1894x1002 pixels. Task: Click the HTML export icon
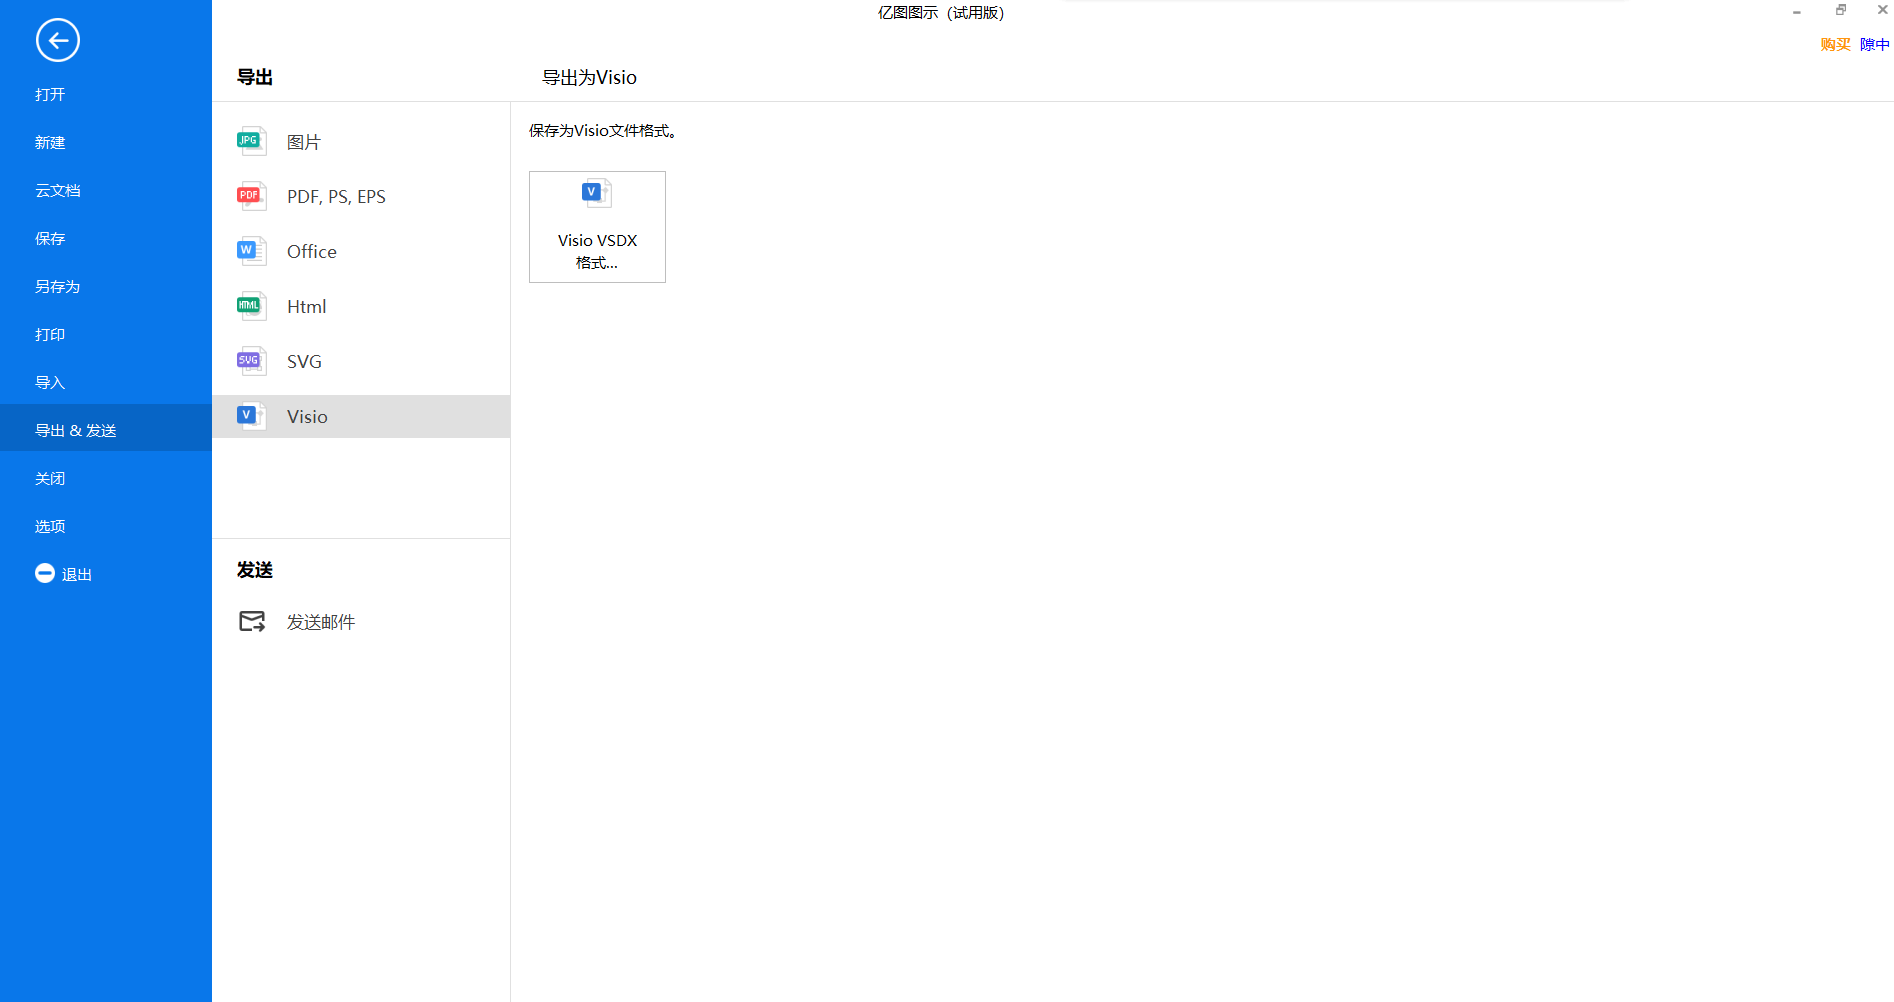coord(251,307)
